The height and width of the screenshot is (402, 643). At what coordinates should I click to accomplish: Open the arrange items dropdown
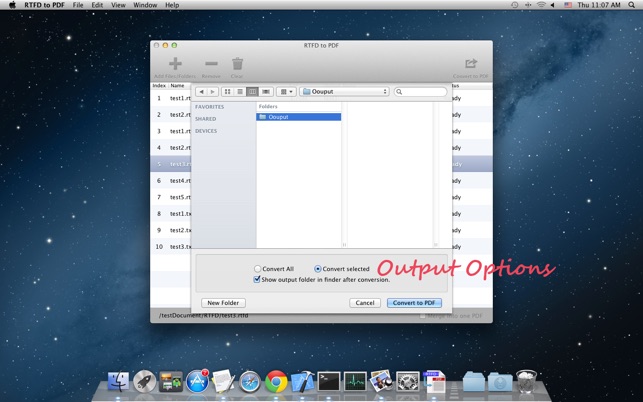[286, 92]
